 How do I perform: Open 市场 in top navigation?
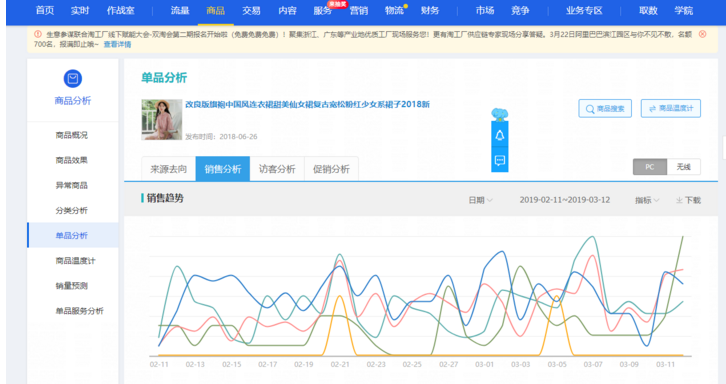click(x=485, y=10)
